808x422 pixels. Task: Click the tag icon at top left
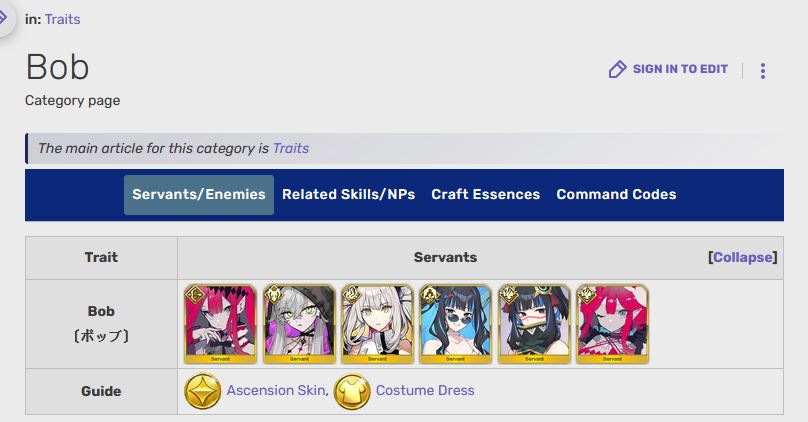[3, 19]
